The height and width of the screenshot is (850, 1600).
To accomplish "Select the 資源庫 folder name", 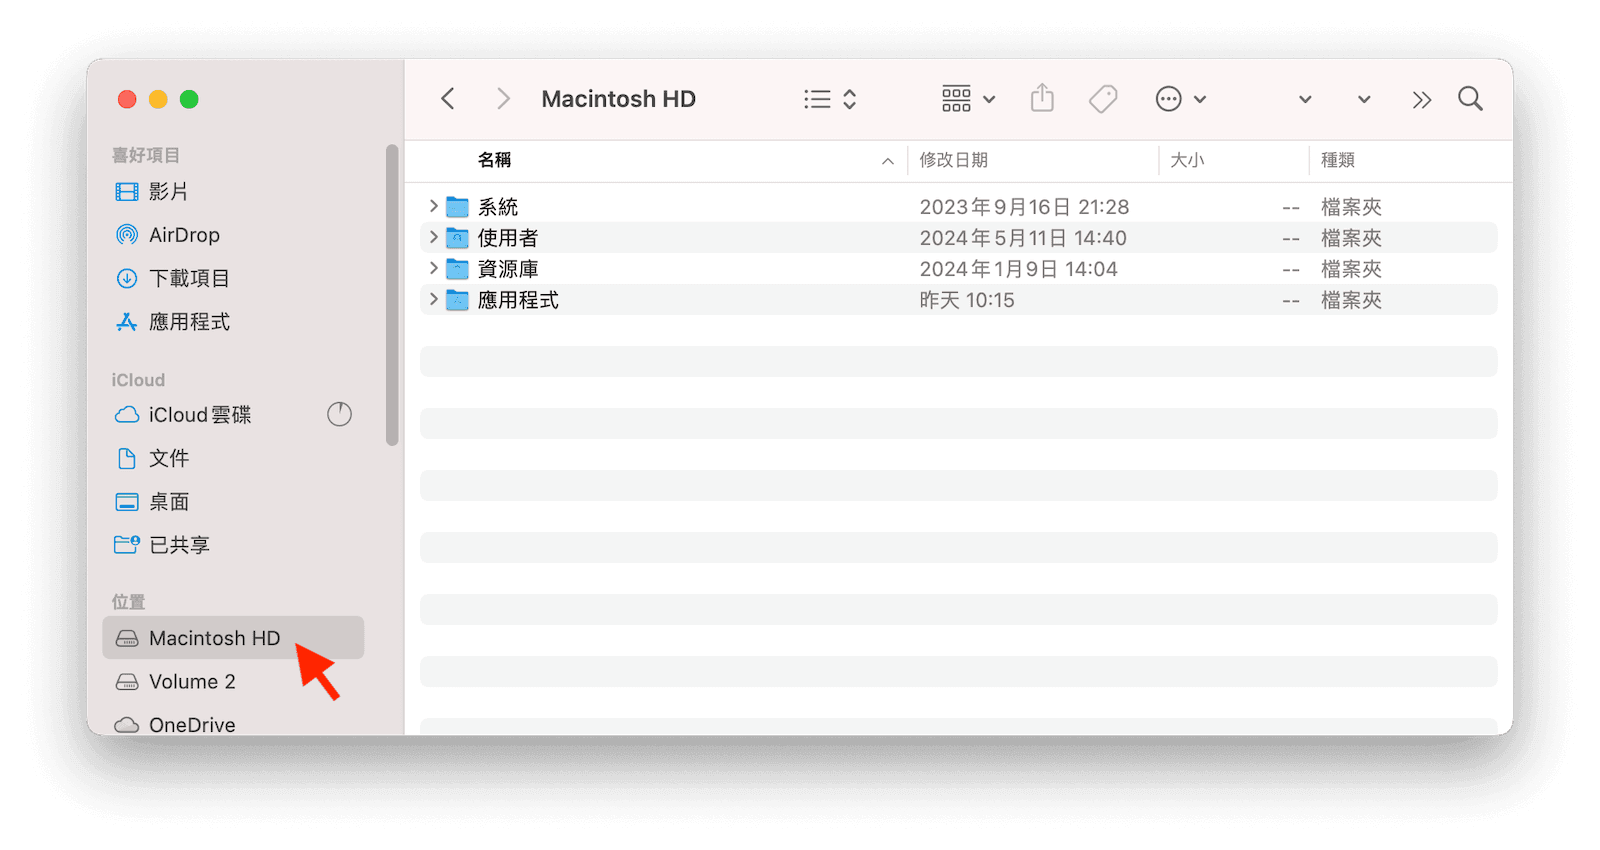I will pos(508,269).
